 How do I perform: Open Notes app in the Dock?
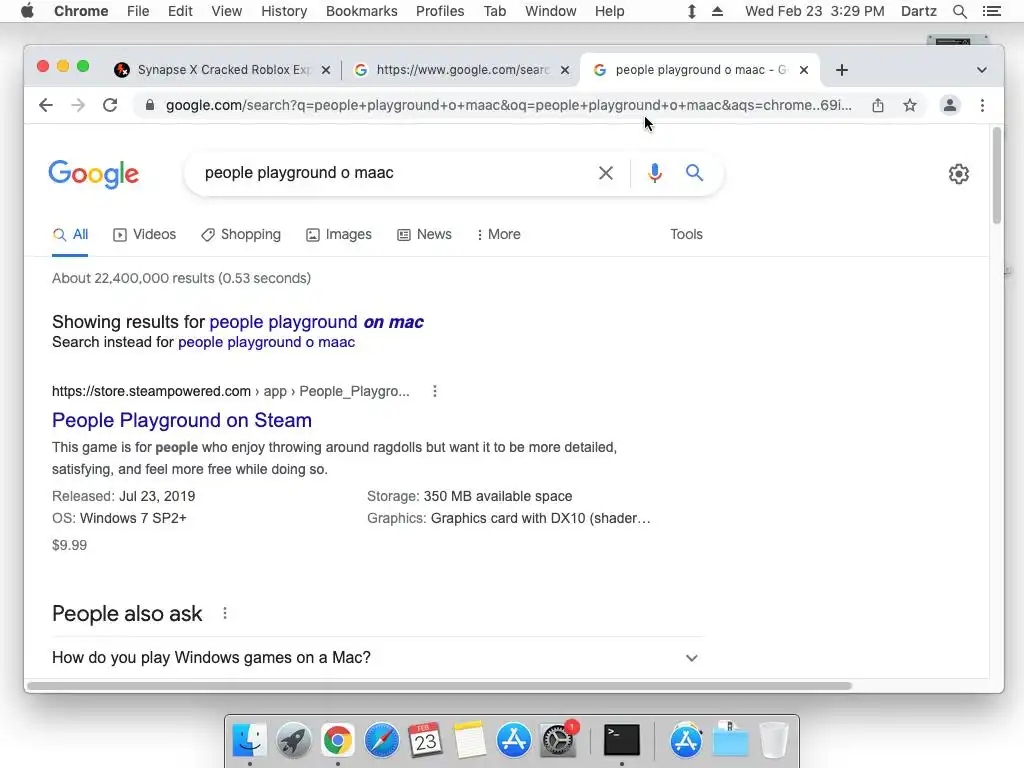point(469,741)
